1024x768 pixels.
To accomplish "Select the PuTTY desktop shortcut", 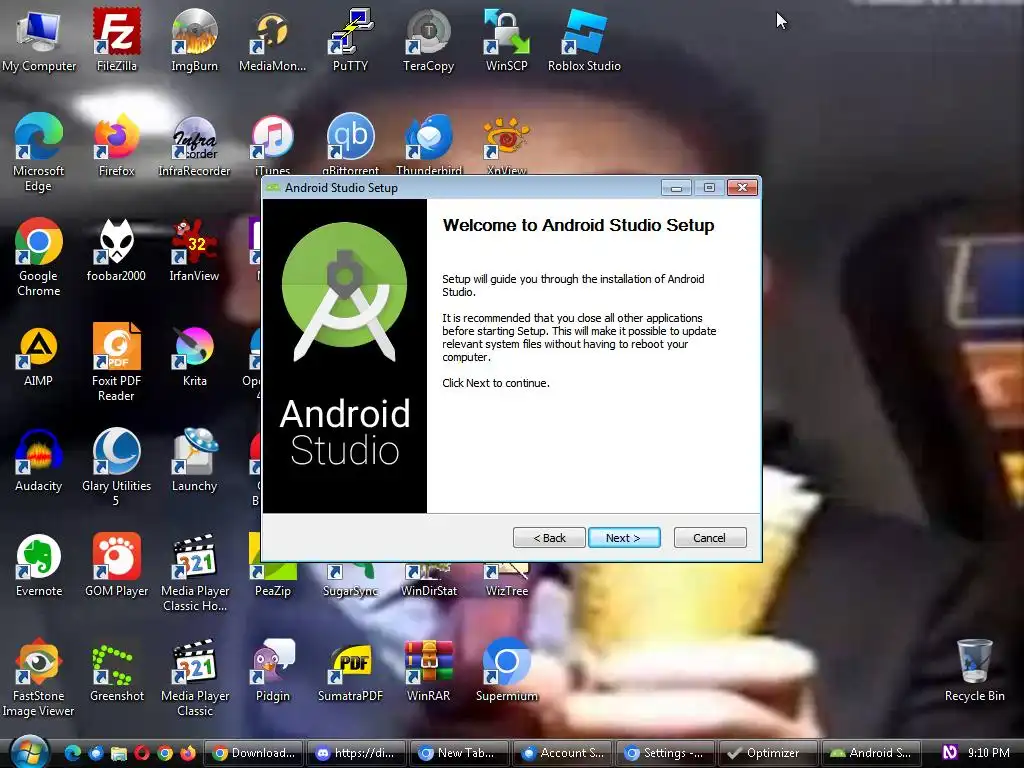I will (350, 41).
